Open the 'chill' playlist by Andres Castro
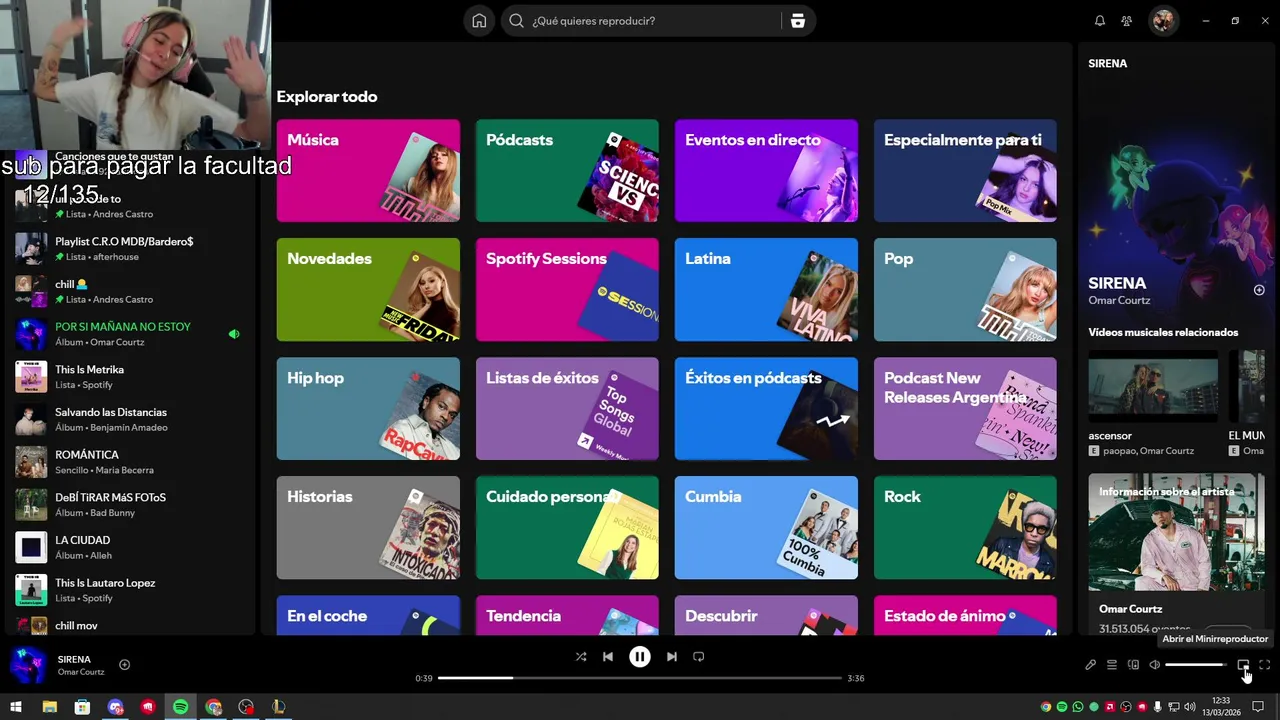1280x720 pixels. pos(130,292)
